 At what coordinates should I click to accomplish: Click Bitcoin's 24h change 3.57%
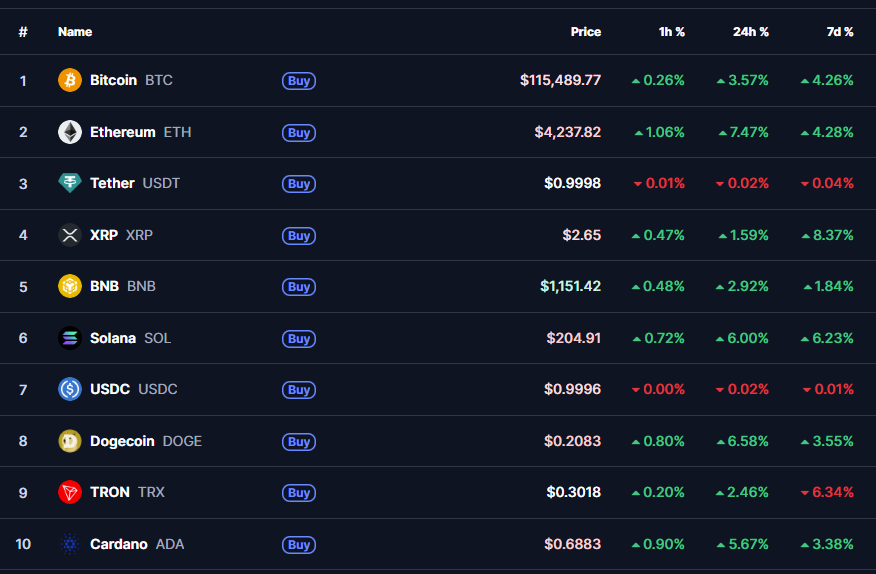point(742,80)
